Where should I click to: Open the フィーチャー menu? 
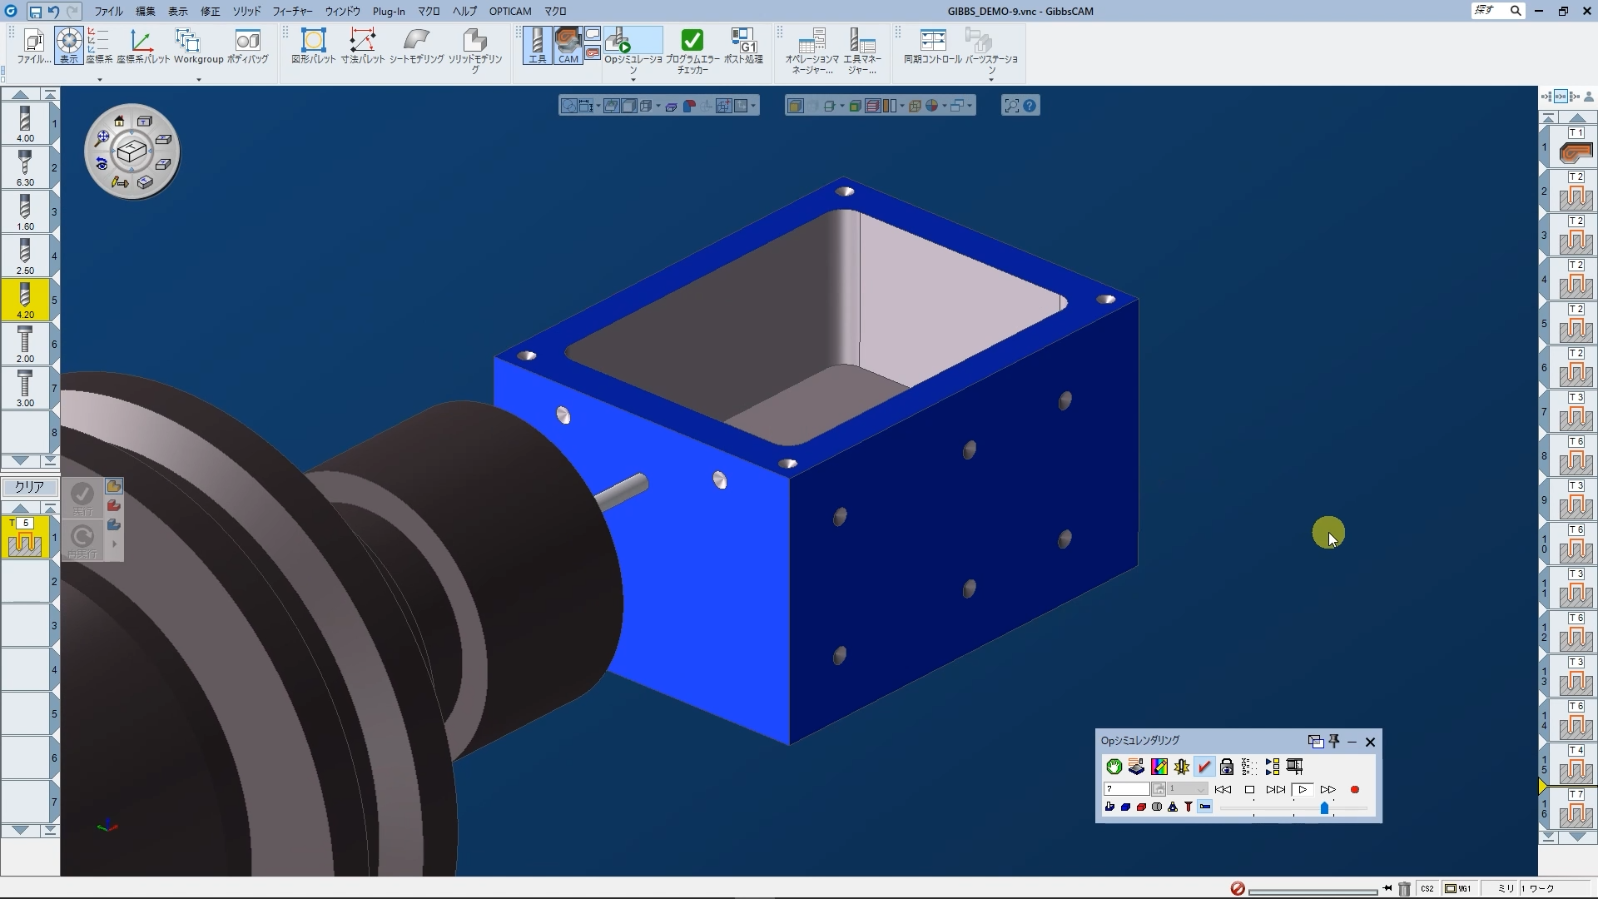(292, 11)
